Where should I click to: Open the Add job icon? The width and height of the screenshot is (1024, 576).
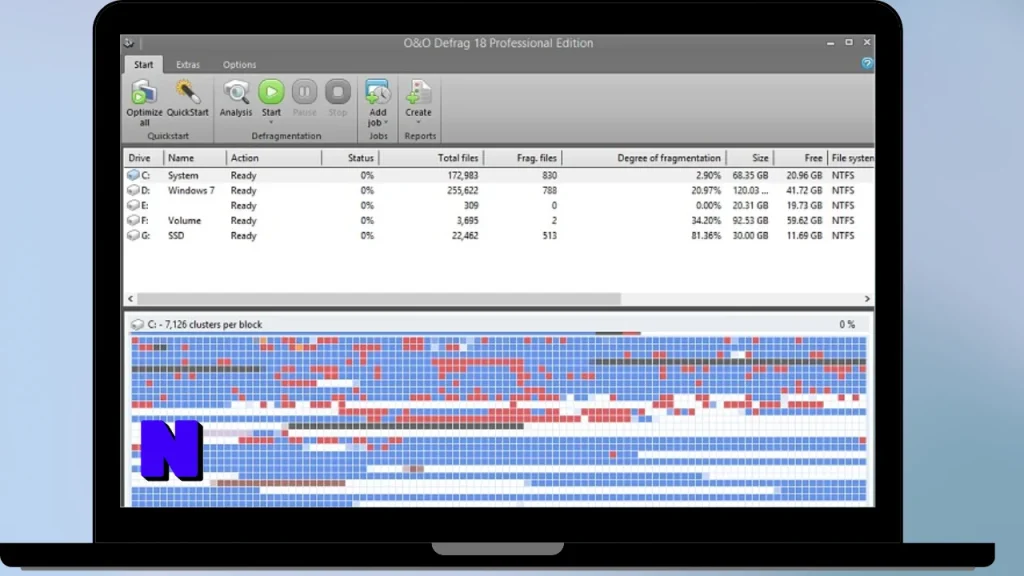(377, 92)
